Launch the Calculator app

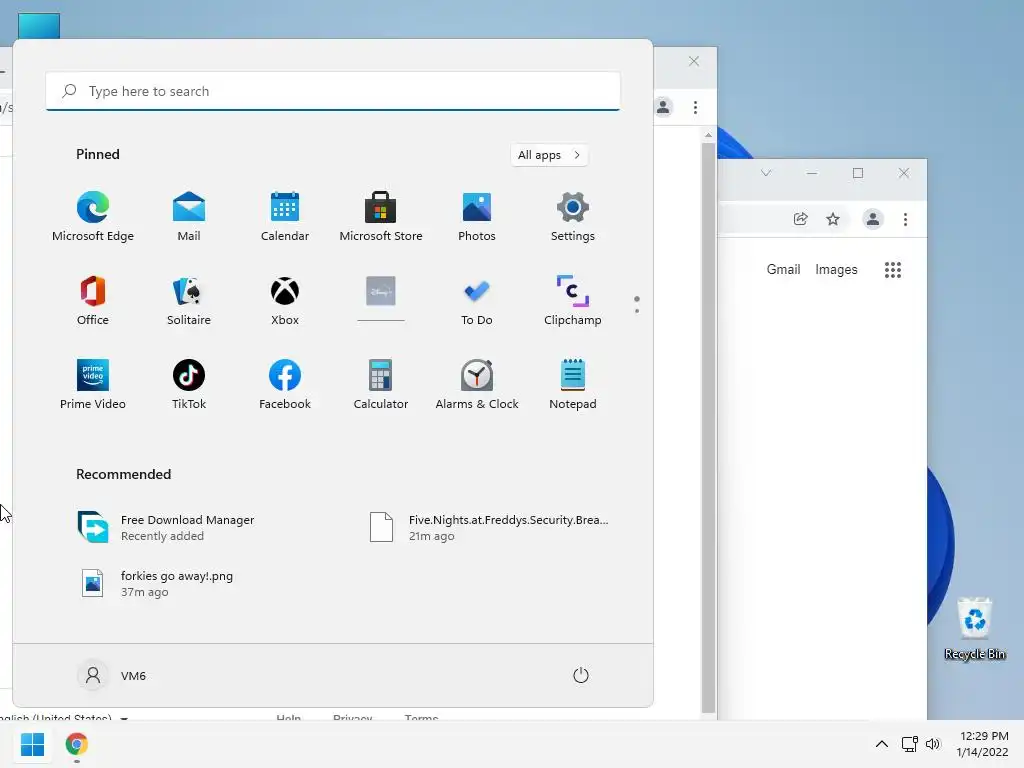381,384
